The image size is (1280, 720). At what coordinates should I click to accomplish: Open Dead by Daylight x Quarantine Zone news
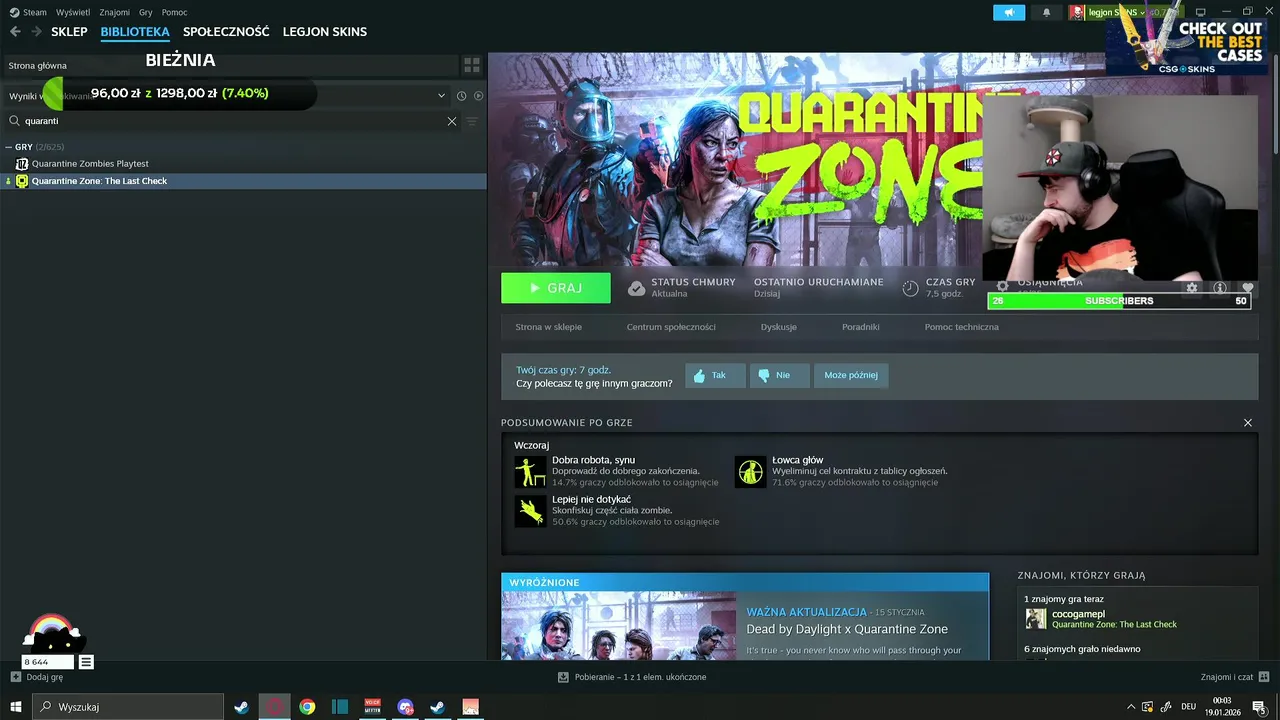[847, 629]
